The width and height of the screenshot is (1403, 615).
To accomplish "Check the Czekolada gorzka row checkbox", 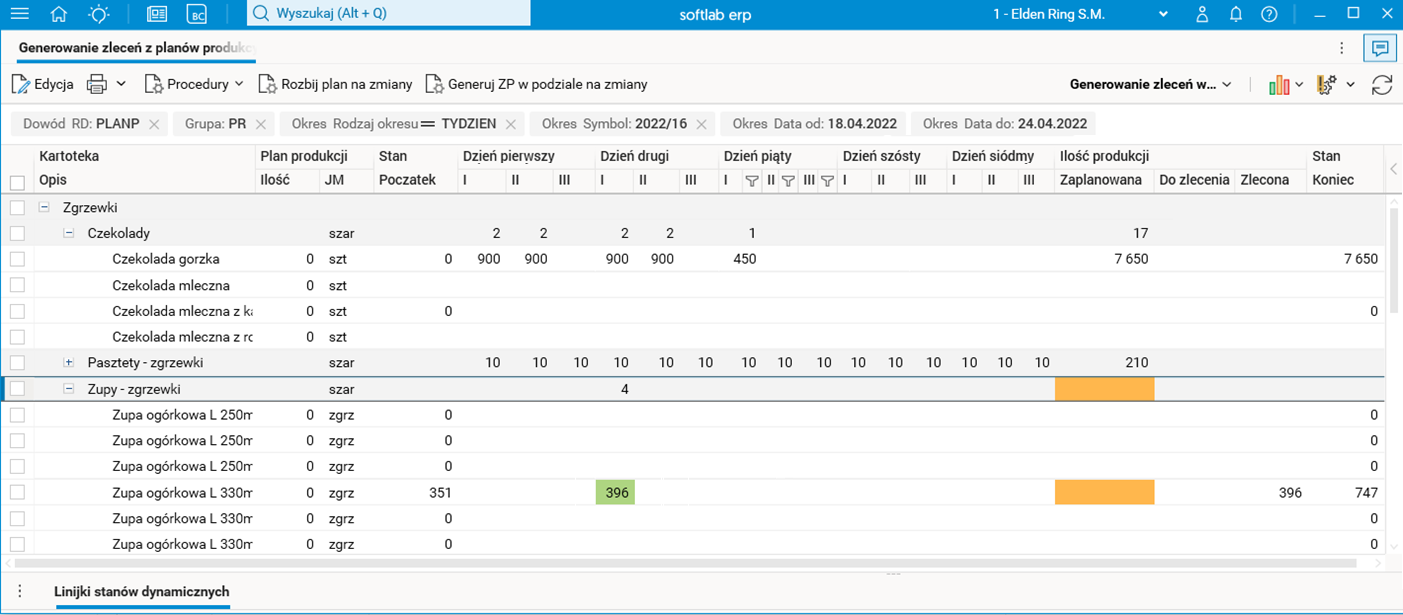I will [x=17, y=259].
